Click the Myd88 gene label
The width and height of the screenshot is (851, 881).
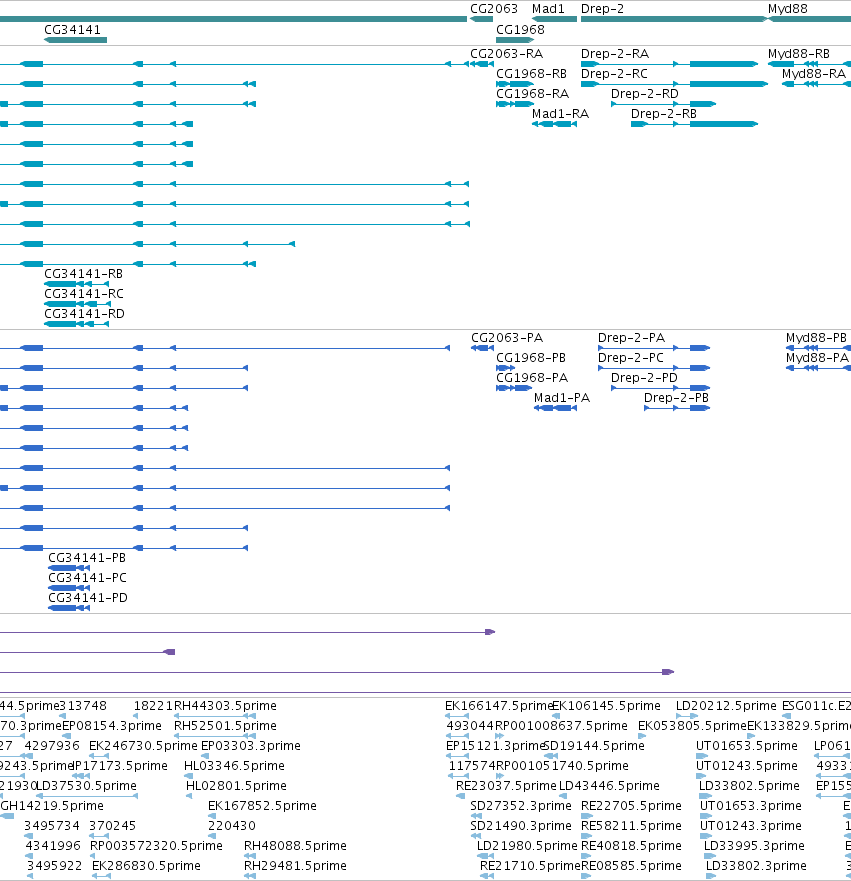[788, 9]
